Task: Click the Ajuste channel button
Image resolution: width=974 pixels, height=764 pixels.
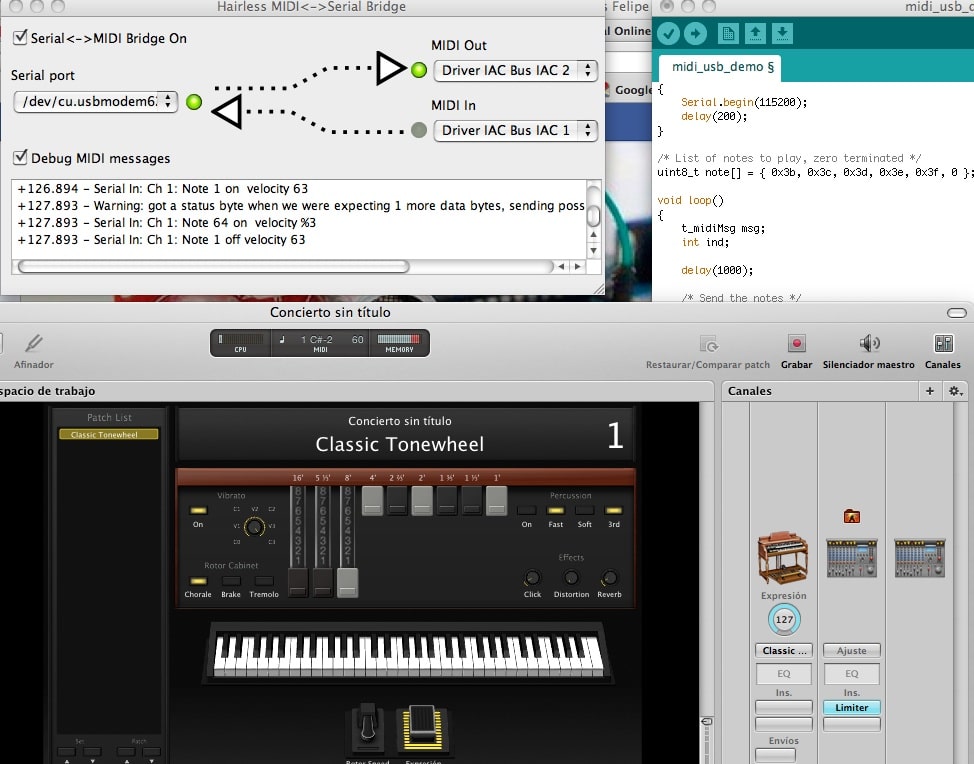Action: 852,650
